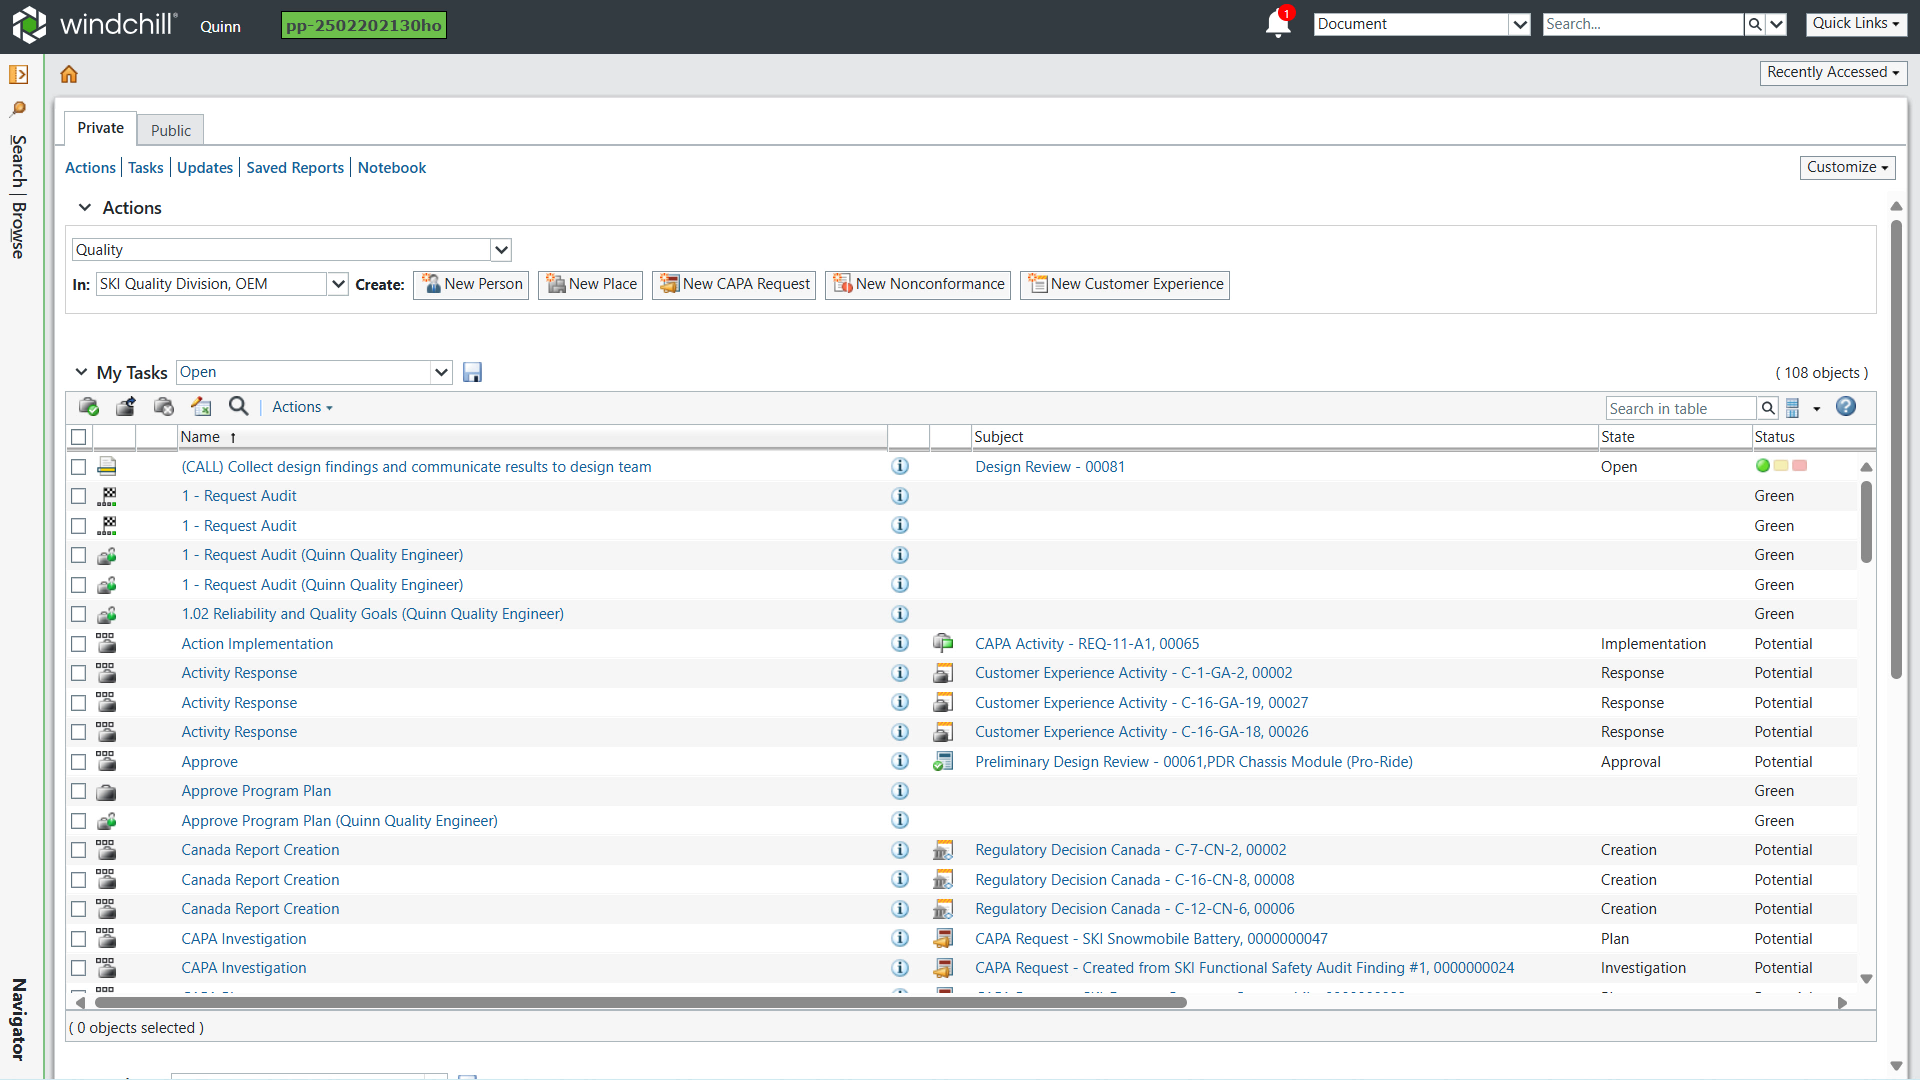
Task: Select the 1.02 Reliability and Quality Goals row
Action: tap(78, 614)
